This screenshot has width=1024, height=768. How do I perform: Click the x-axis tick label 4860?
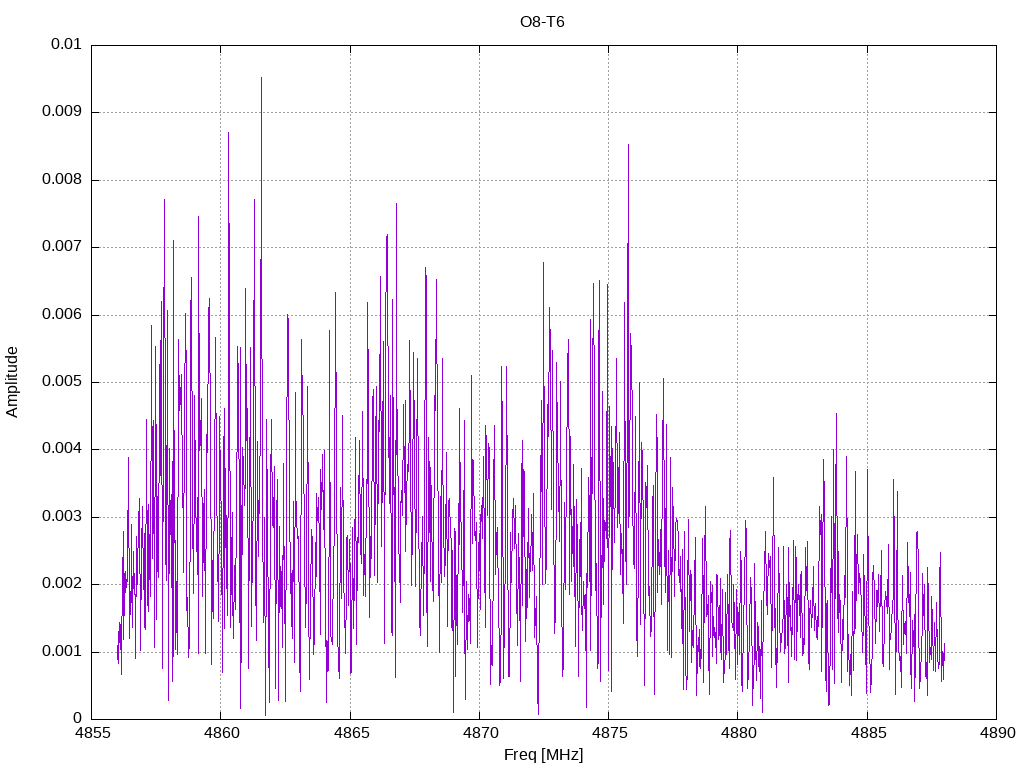pyautogui.click(x=221, y=733)
